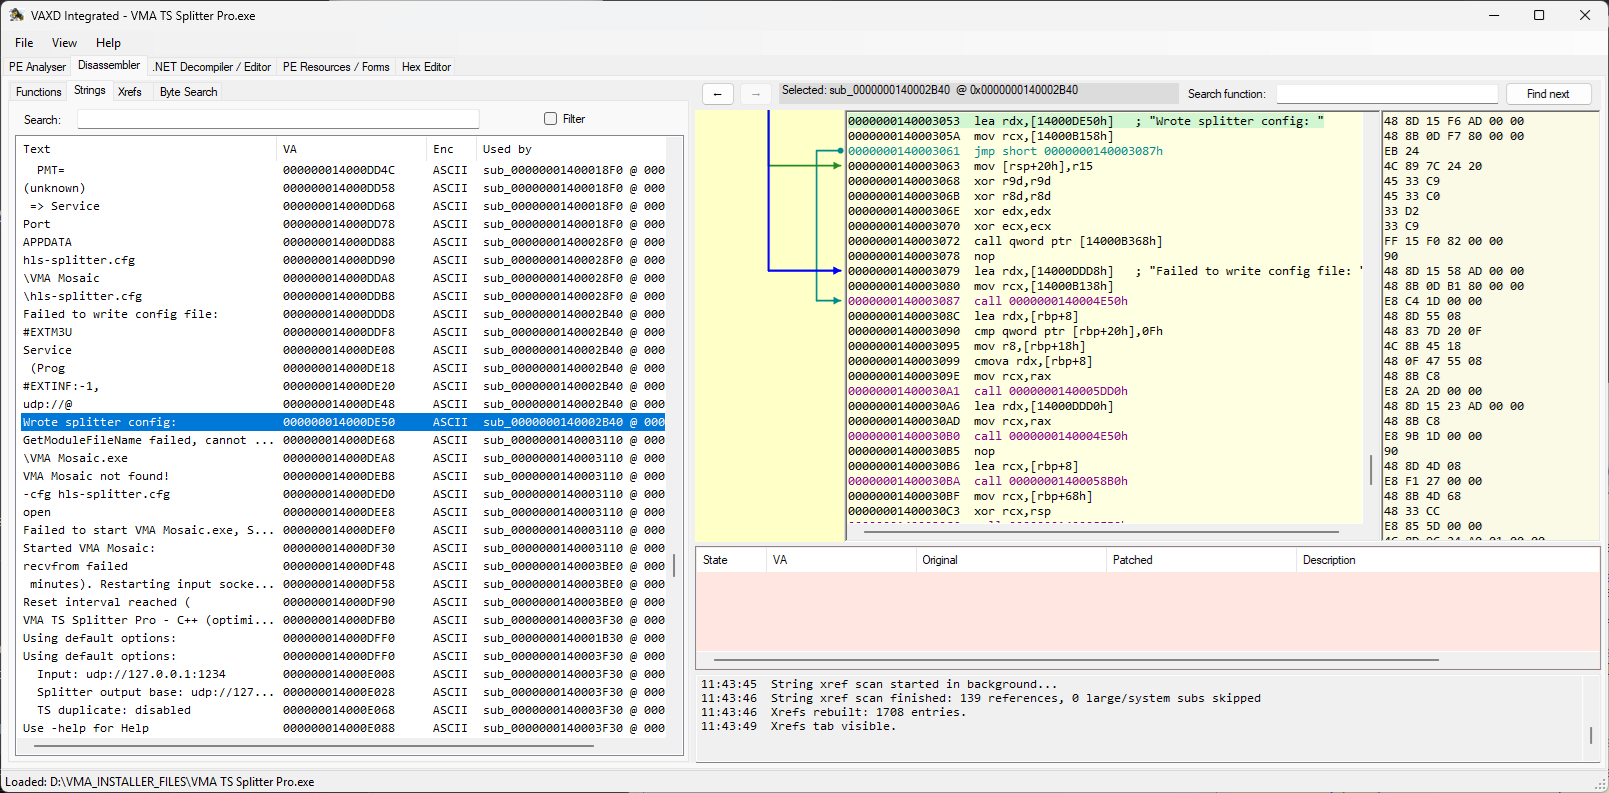Click the Original column header in patches table
Image resolution: width=1609 pixels, height=793 pixels.
1010,560
